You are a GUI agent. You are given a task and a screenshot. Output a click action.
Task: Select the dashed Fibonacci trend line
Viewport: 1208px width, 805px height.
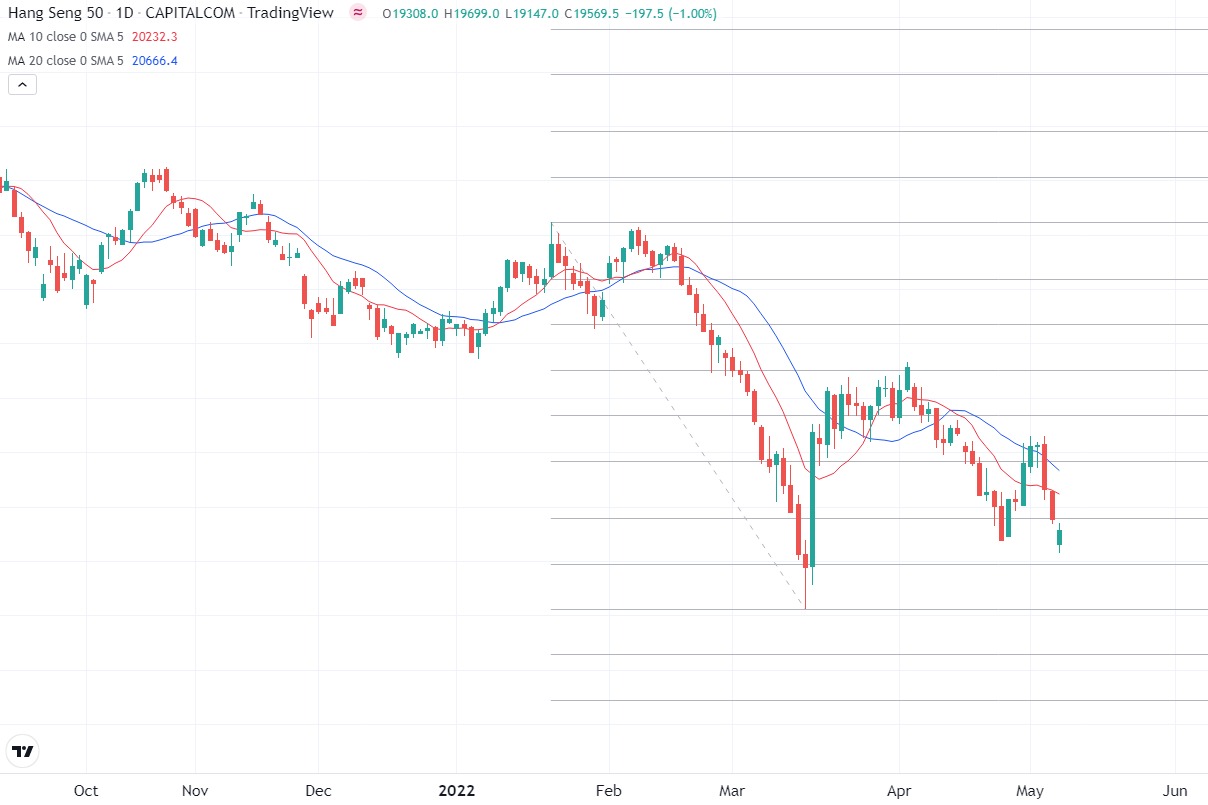680,420
